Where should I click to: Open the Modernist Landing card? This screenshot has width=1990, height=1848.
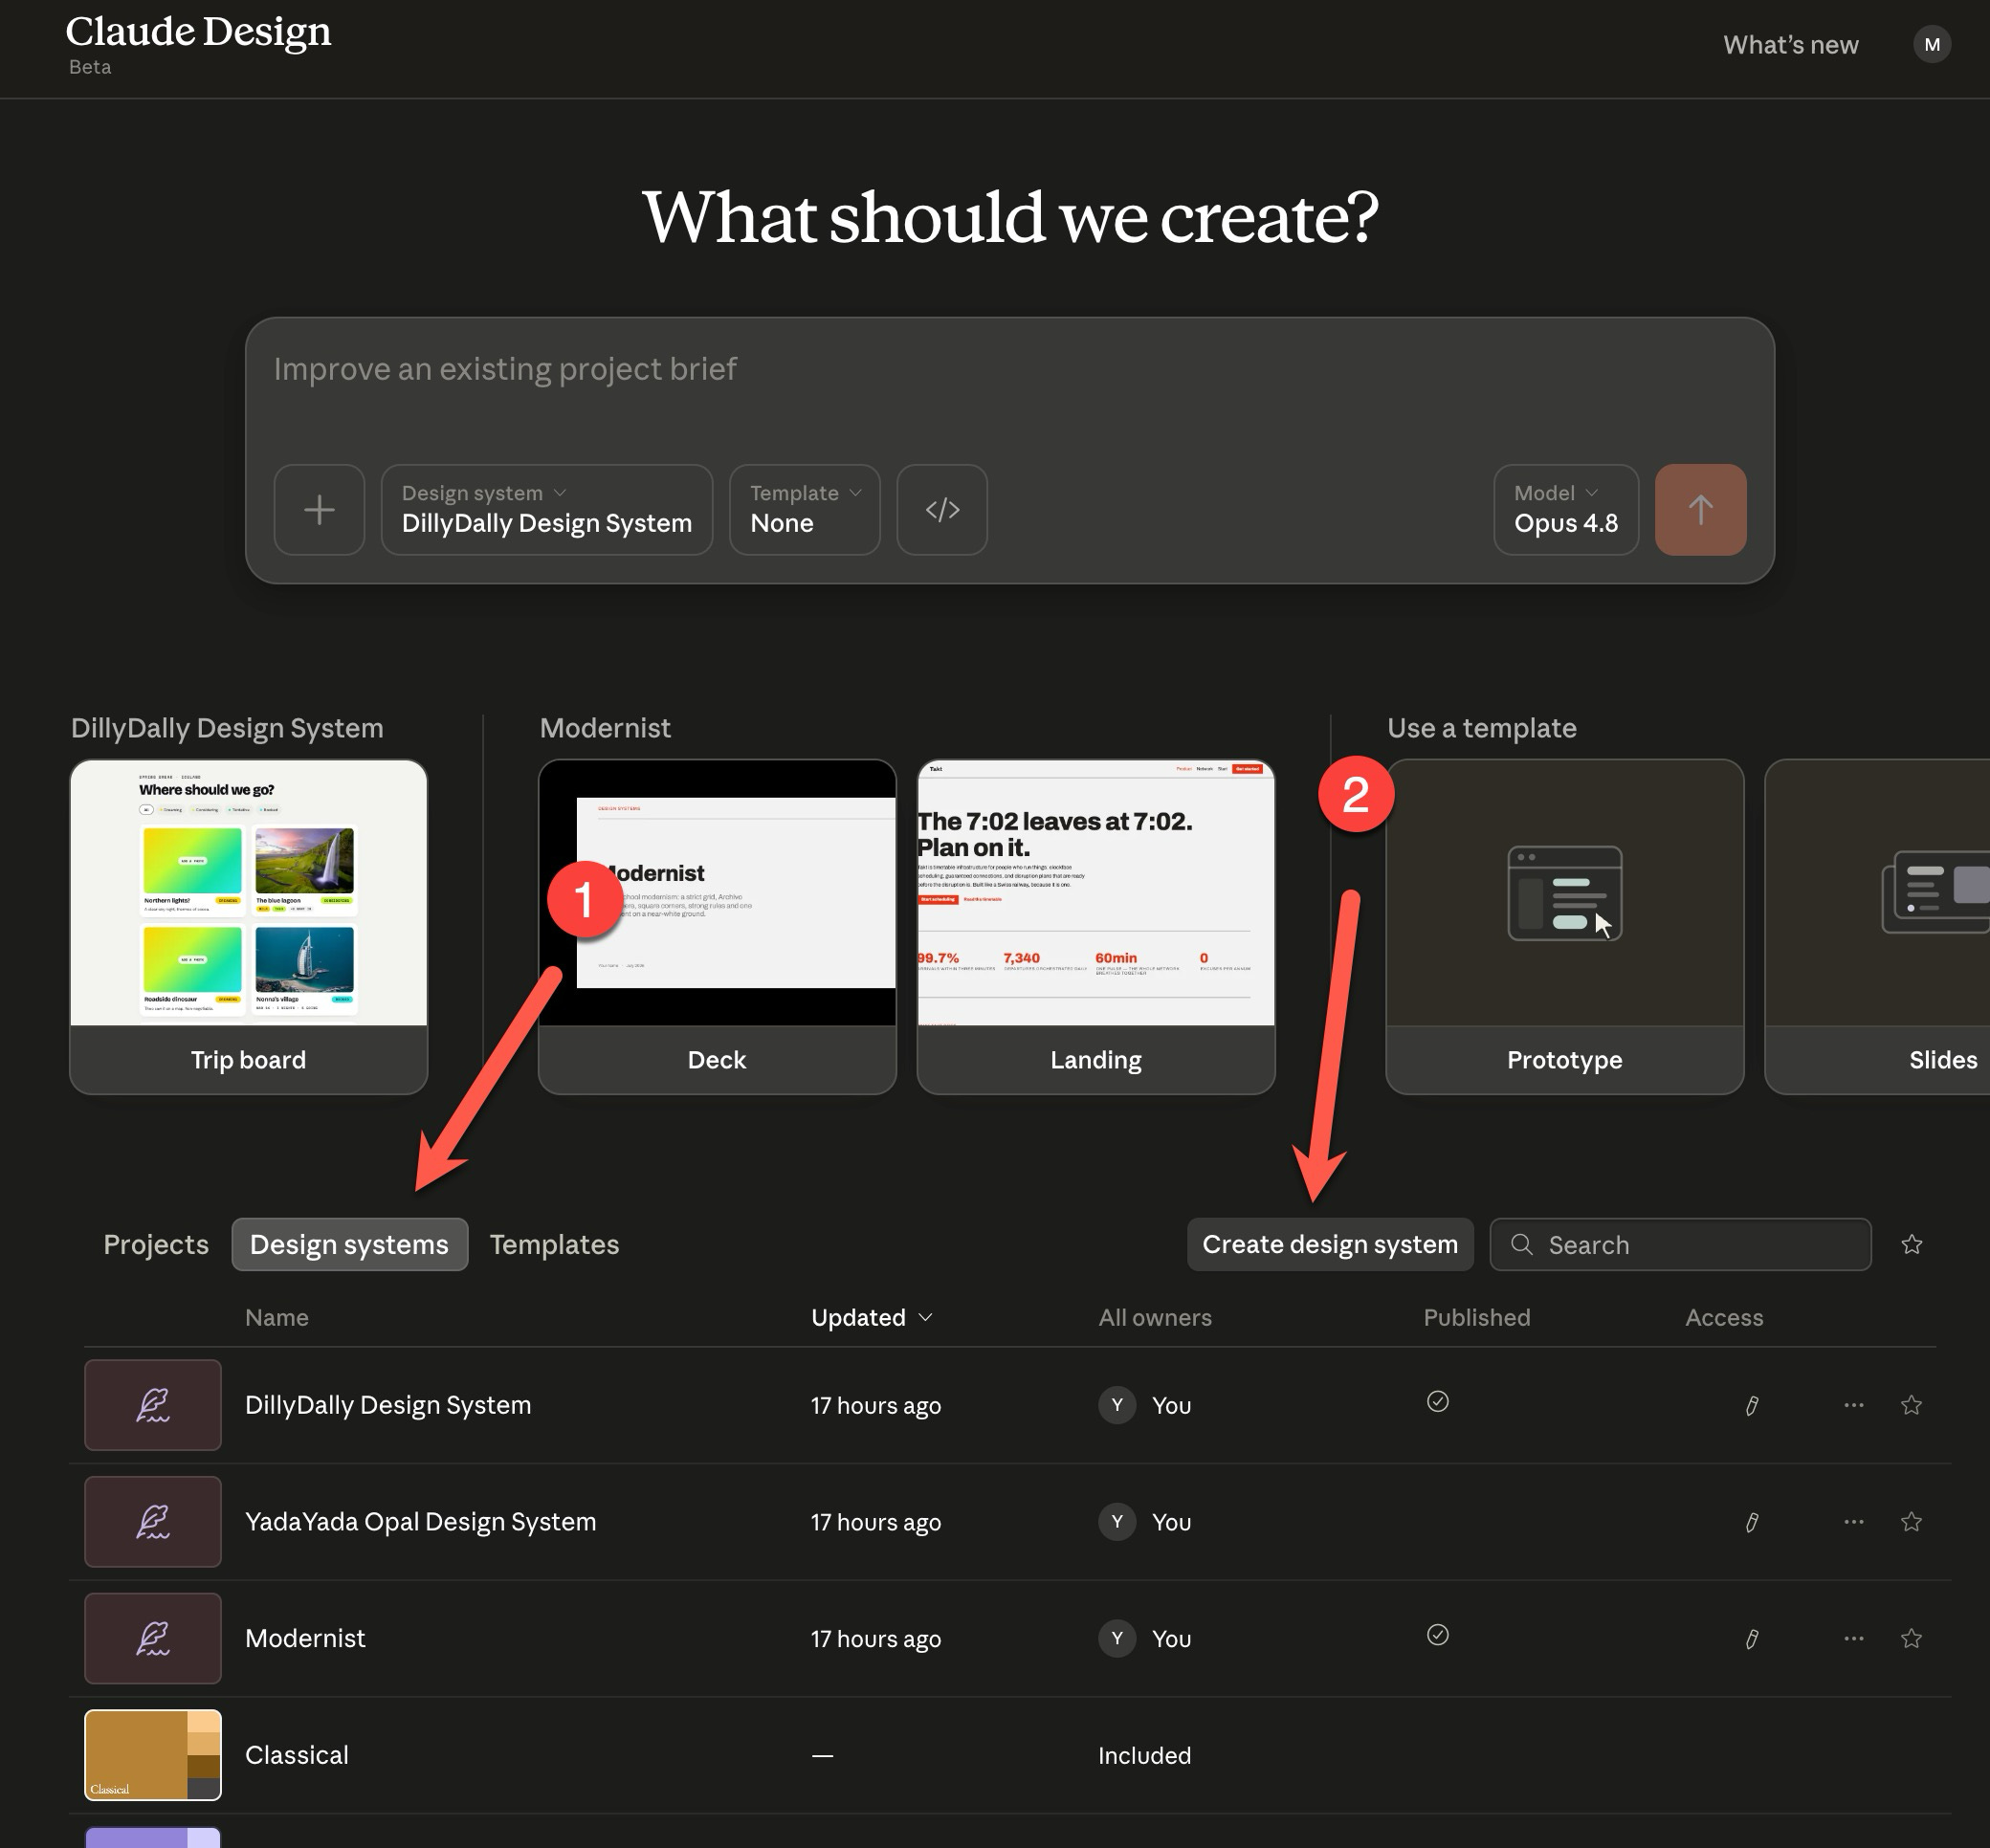coord(1096,927)
